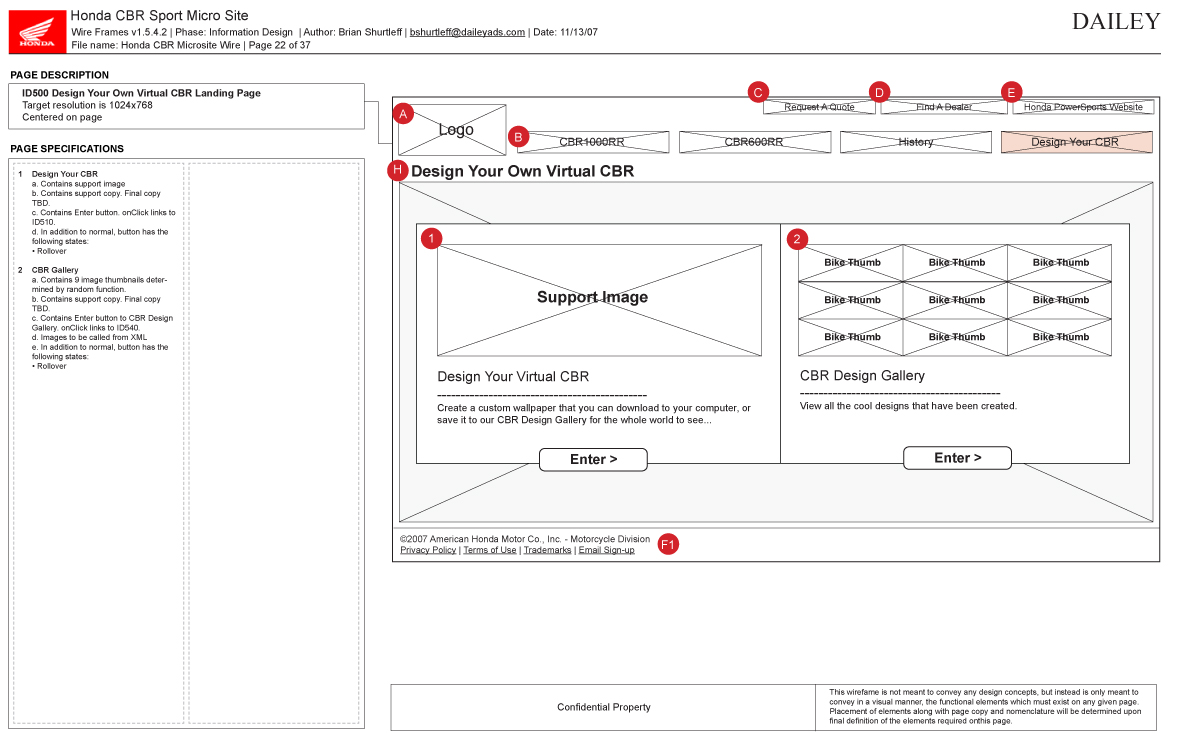Click red annotation marker E
This screenshot has width=1197, height=733.
pos(1011,92)
